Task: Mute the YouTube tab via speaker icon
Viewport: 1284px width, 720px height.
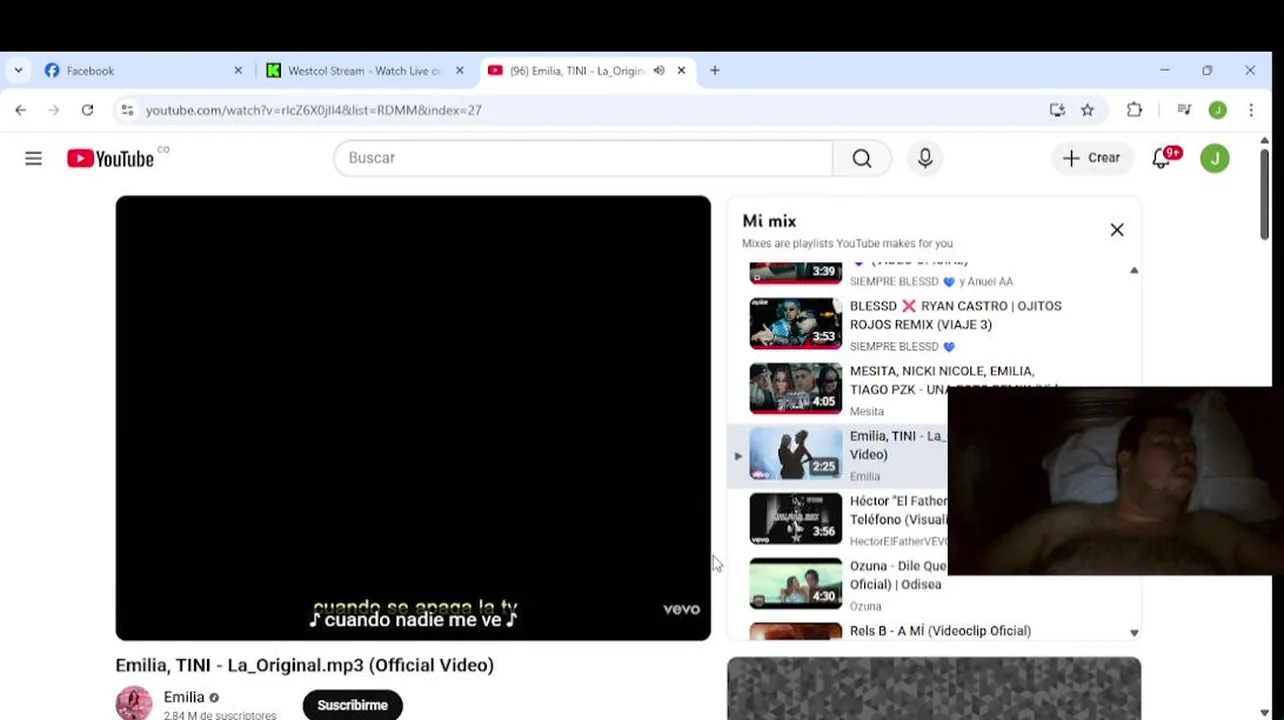Action: coord(659,71)
